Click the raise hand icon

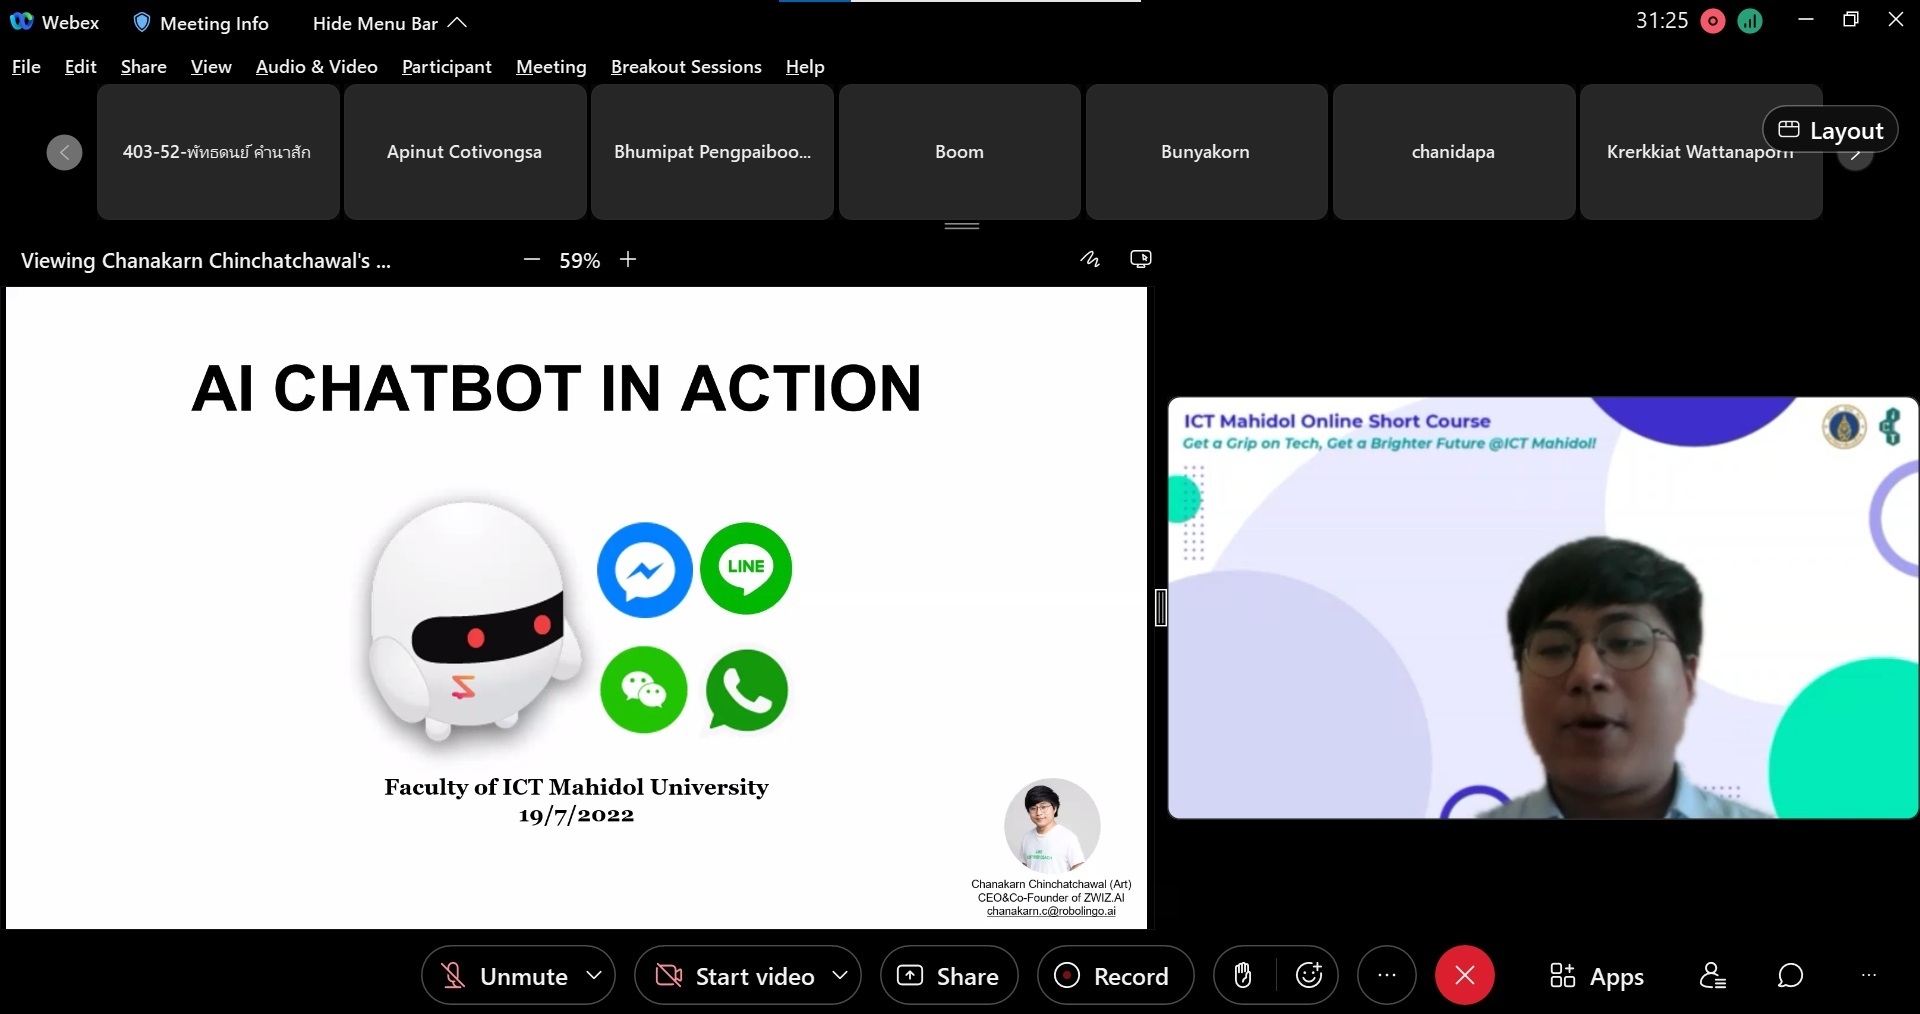point(1243,975)
